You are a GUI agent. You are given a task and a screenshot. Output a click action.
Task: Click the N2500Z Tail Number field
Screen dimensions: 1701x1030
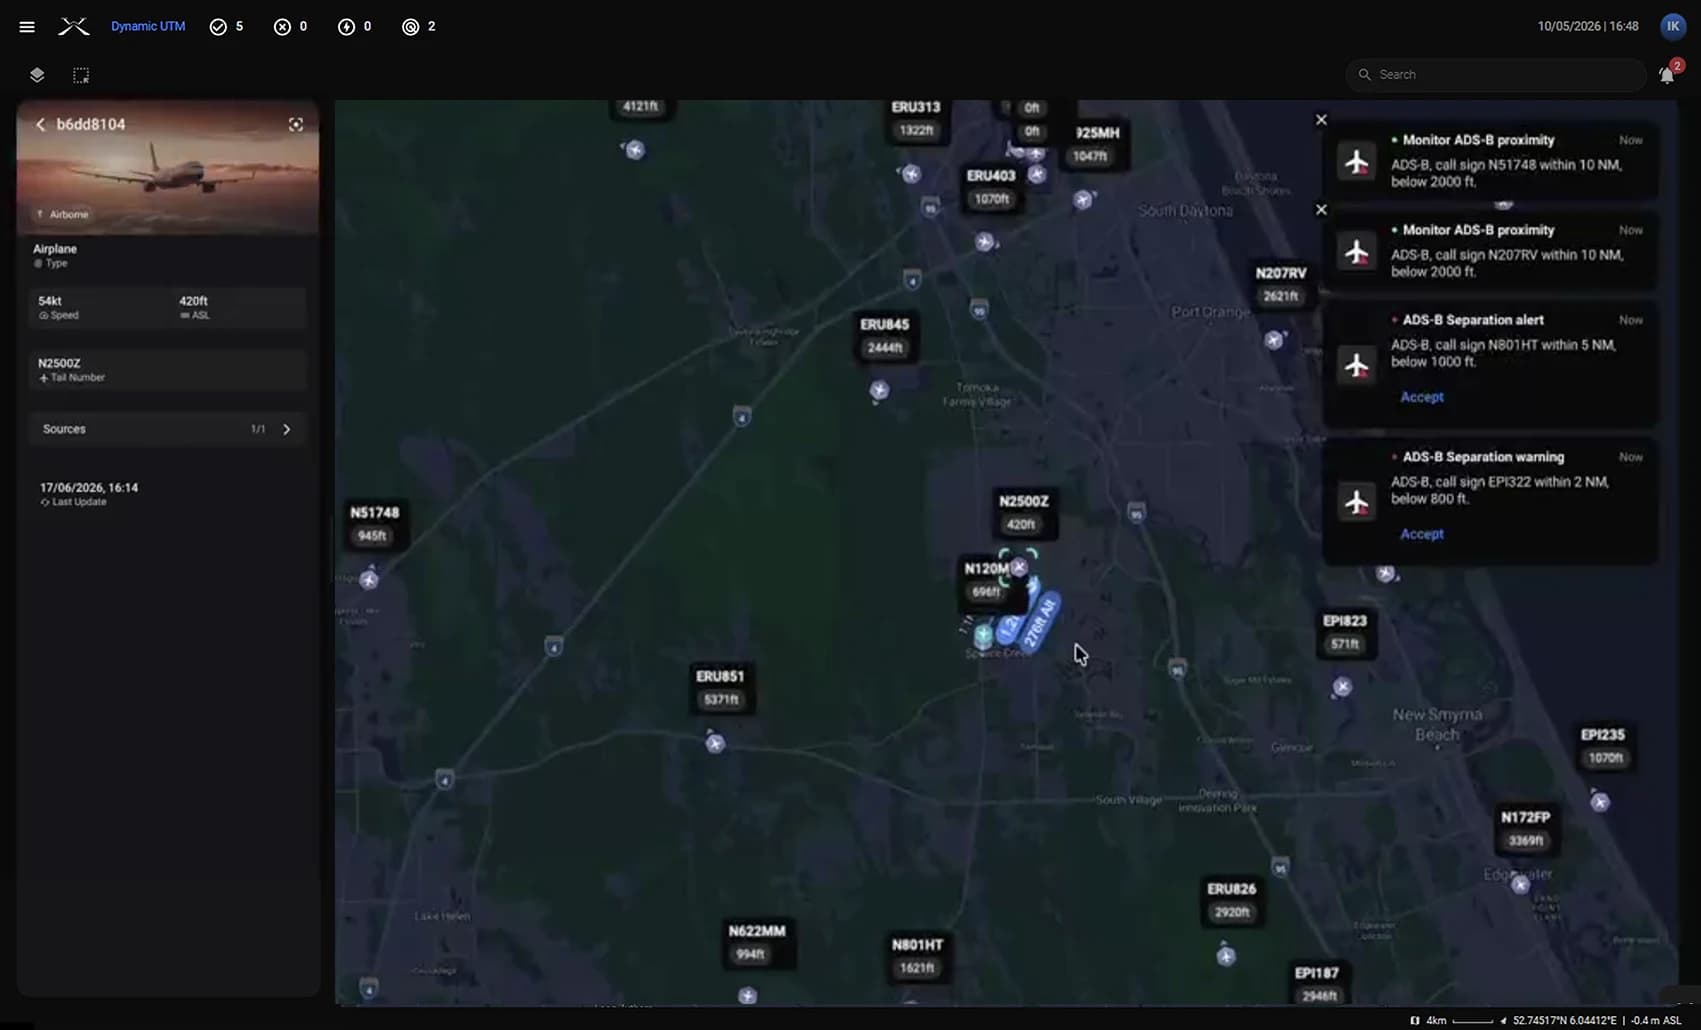(167, 369)
